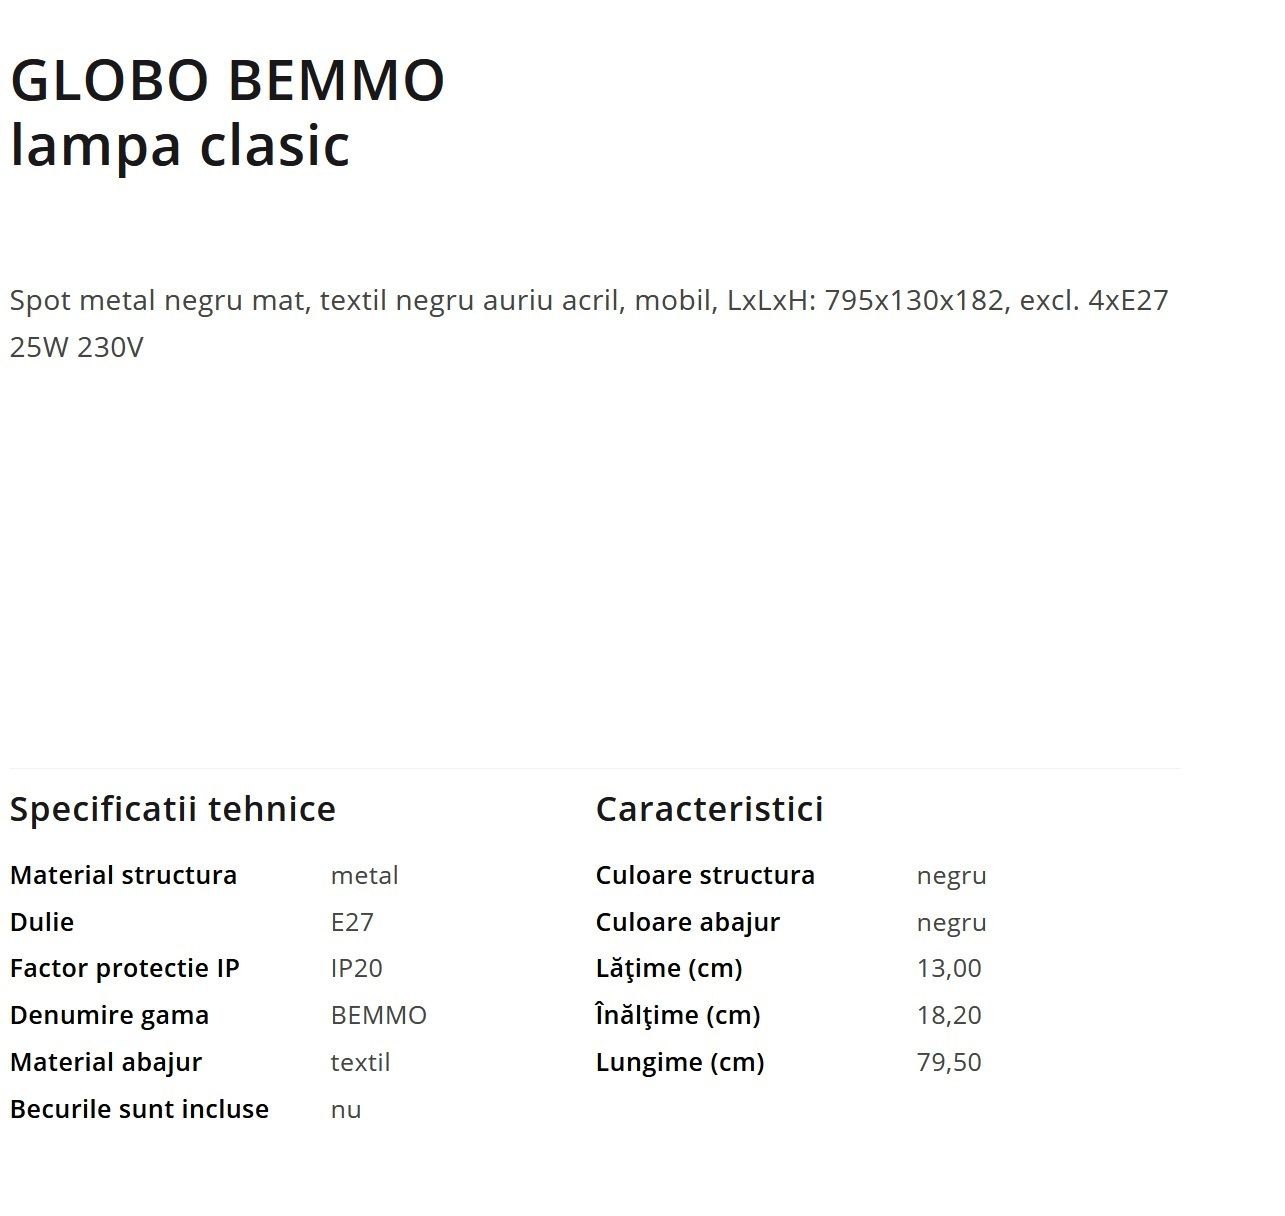Select the GLOBO BEMMO lampa clasic title
Image resolution: width=1285 pixels, height=1216 pixels.
(x=227, y=112)
